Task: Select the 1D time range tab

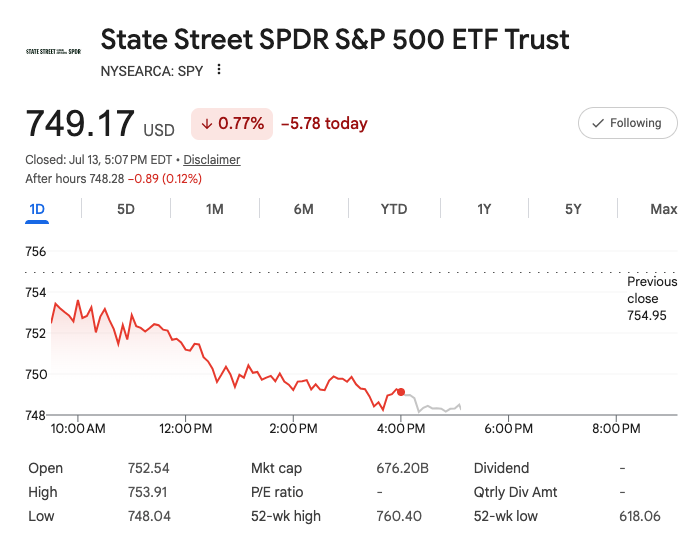Action: coord(37,209)
